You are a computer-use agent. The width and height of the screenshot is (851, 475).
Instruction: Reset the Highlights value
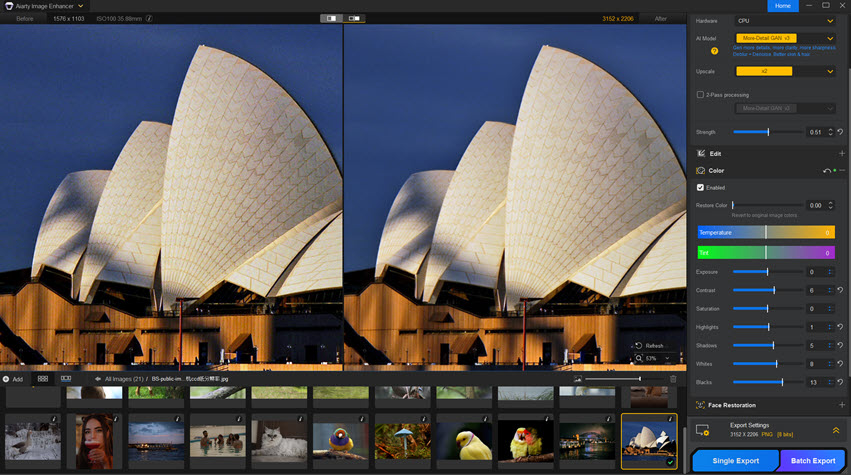(x=840, y=327)
